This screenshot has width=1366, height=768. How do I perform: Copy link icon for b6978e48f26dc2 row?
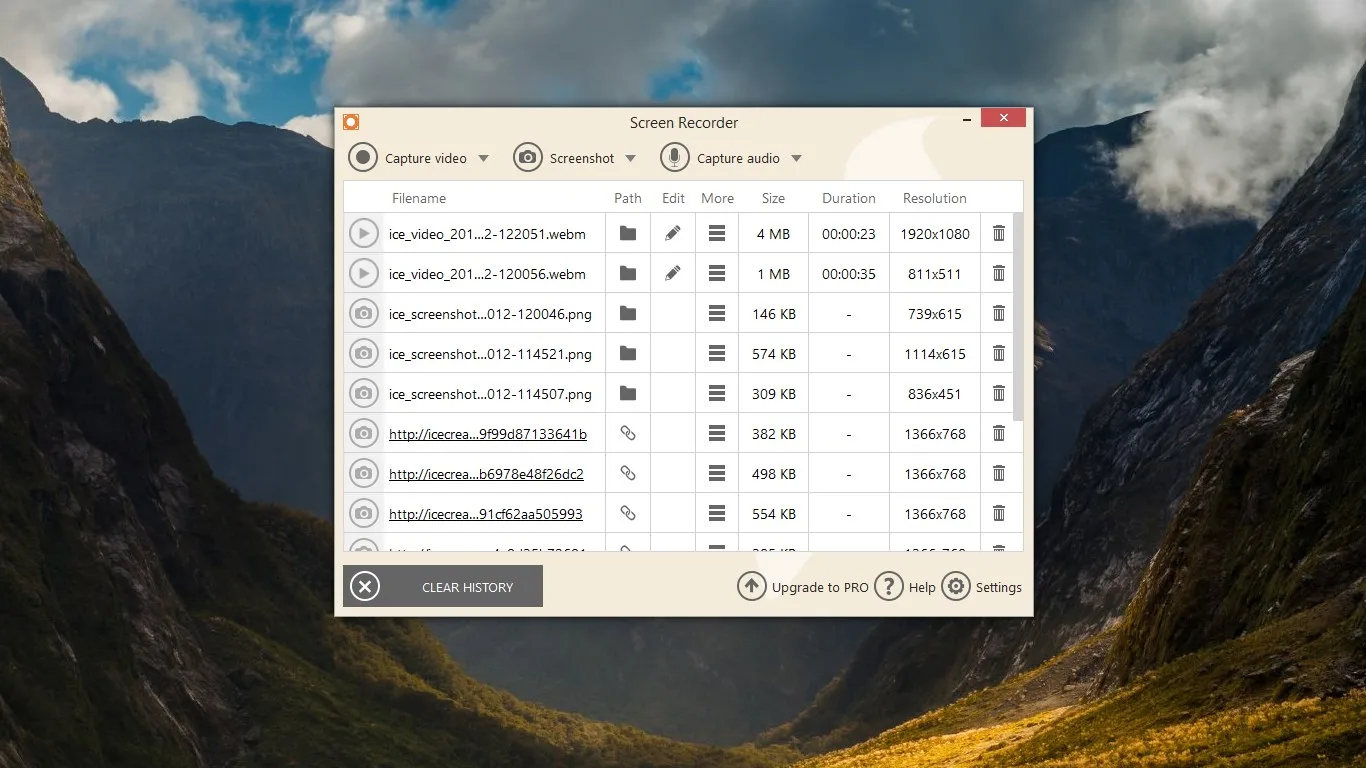[628, 473]
